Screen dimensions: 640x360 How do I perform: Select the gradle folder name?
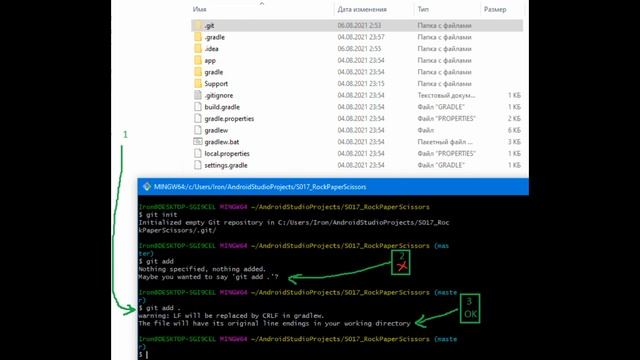coord(214,72)
